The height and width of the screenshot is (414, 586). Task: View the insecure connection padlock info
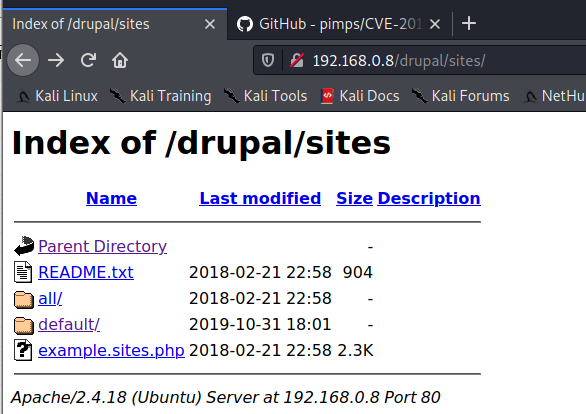(297, 60)
